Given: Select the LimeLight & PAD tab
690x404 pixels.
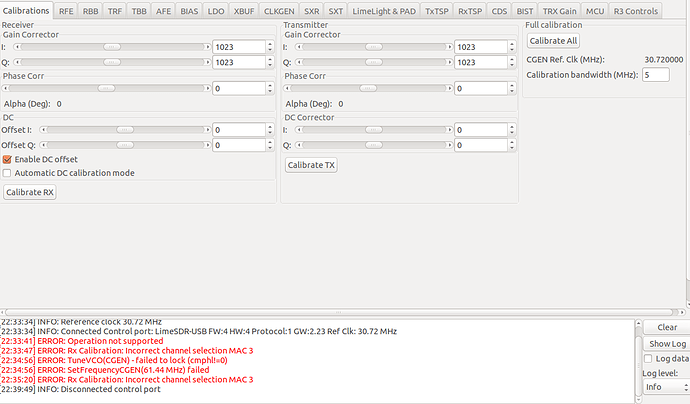Looking at the screenshot, I should [384, 11].
